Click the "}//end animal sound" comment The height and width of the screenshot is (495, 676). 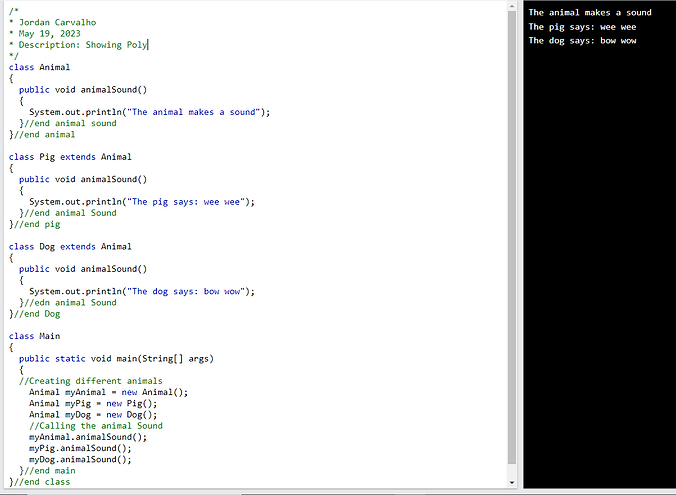pyautogui.click(x=68, y=123)
